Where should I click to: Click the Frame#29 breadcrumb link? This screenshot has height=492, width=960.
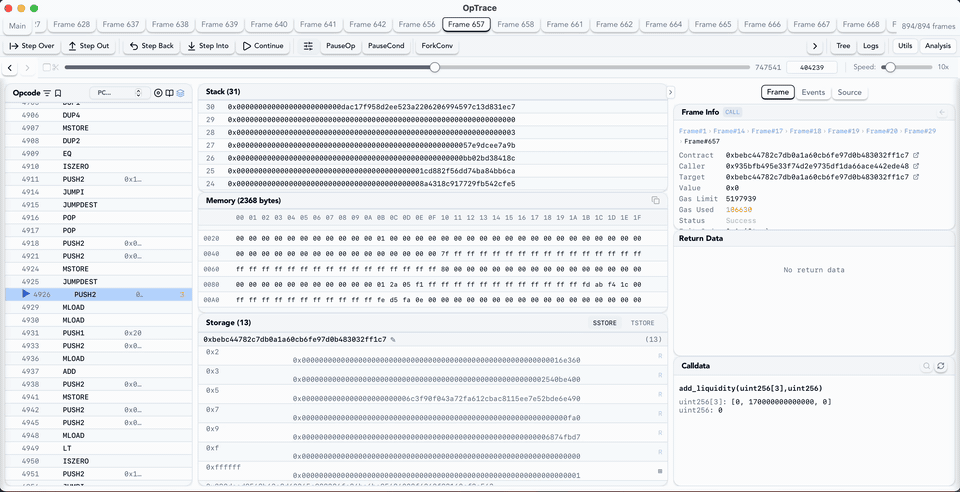920,131
